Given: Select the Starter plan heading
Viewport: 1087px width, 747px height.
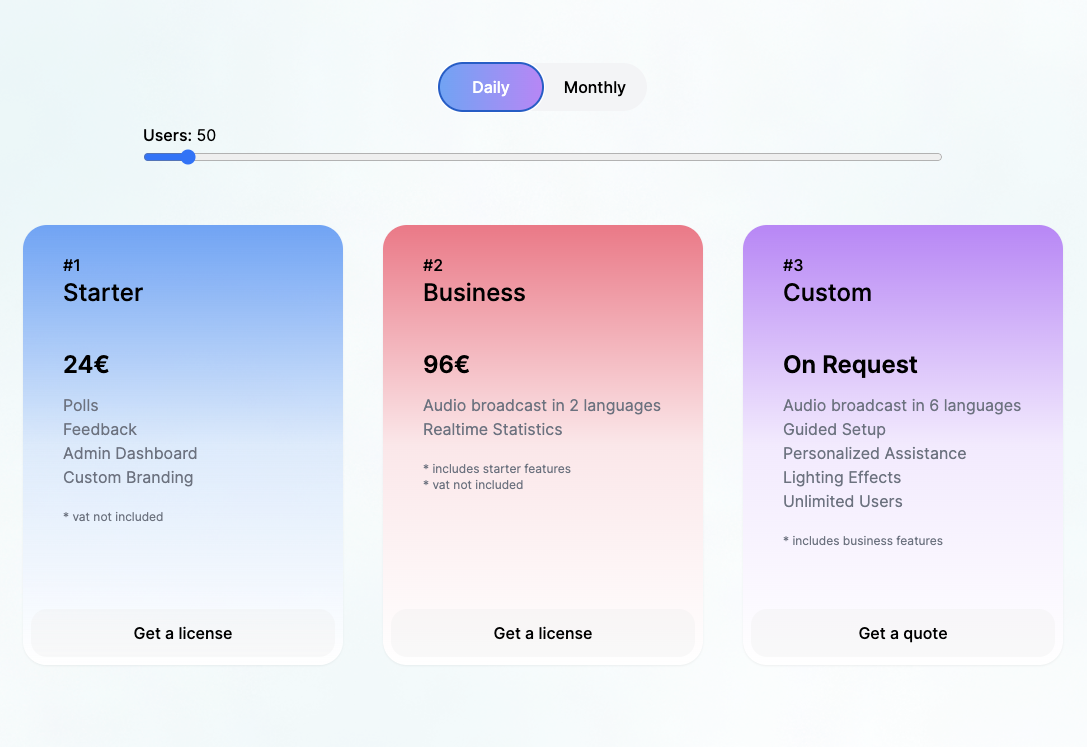Looking at the screenshot, I should [x=103, y=293].
